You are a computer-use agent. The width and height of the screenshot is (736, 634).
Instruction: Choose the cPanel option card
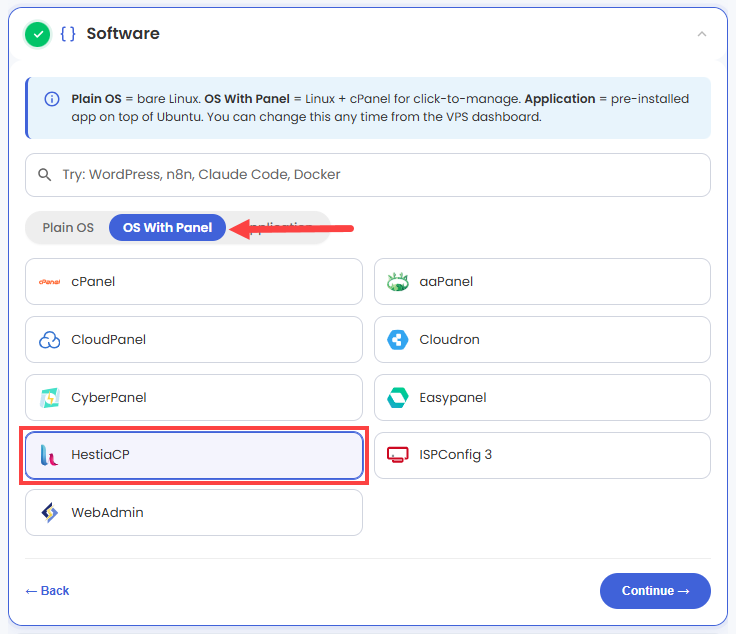point(194,282)
